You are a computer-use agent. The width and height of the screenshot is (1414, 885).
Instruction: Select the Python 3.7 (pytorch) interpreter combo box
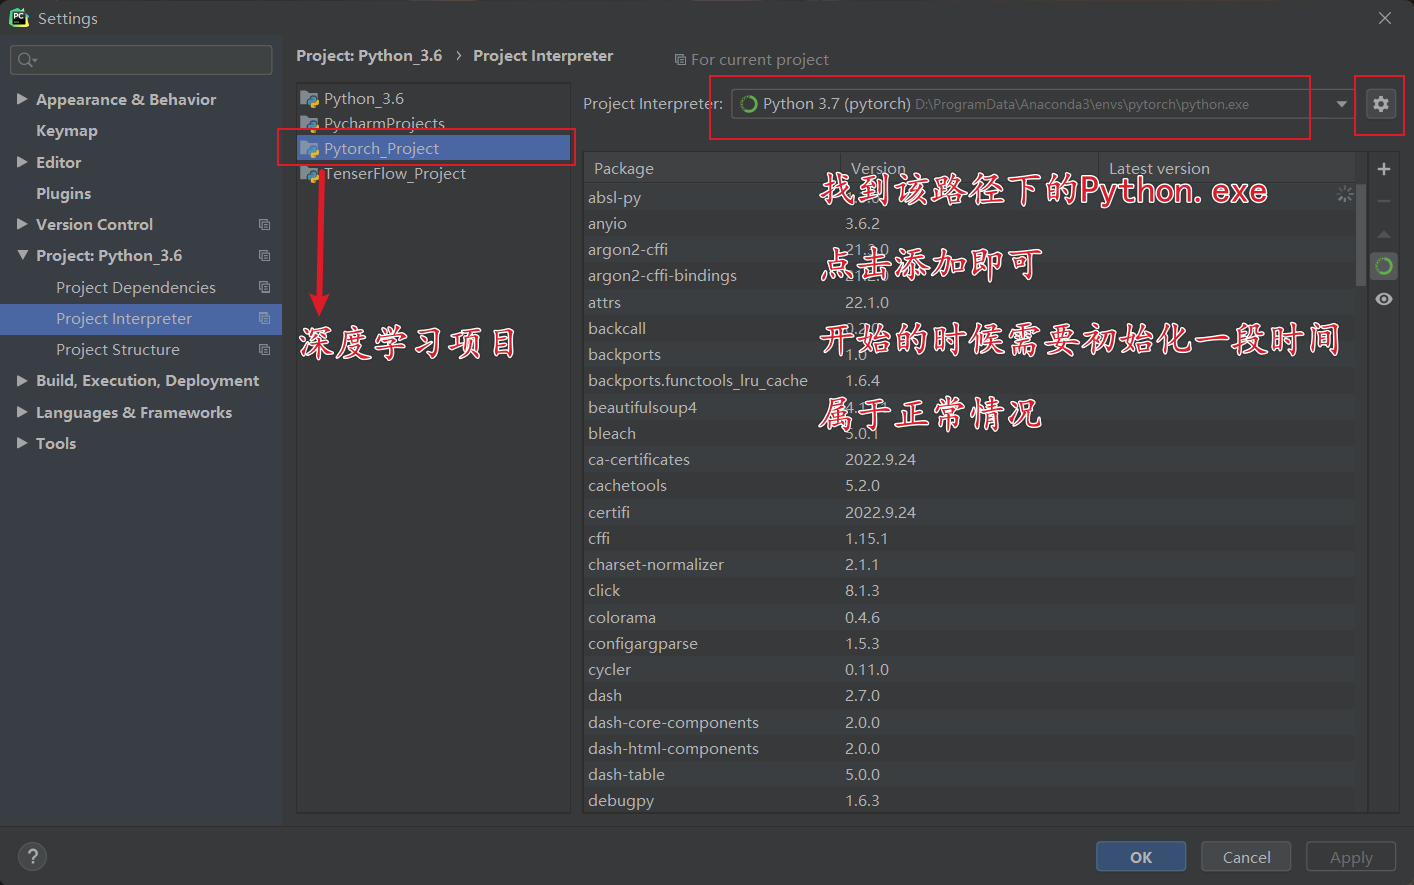pyautogui.click(x=1042, y=104)
